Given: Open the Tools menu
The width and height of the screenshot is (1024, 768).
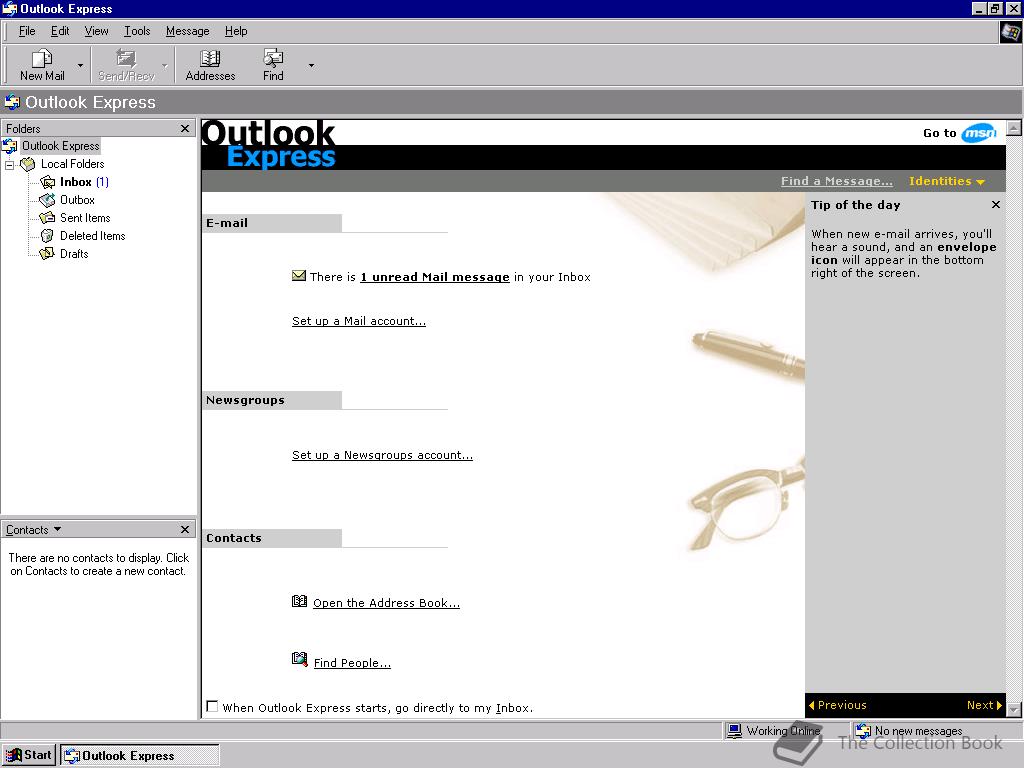Looking at the screenshot, I should pos(137,31).
